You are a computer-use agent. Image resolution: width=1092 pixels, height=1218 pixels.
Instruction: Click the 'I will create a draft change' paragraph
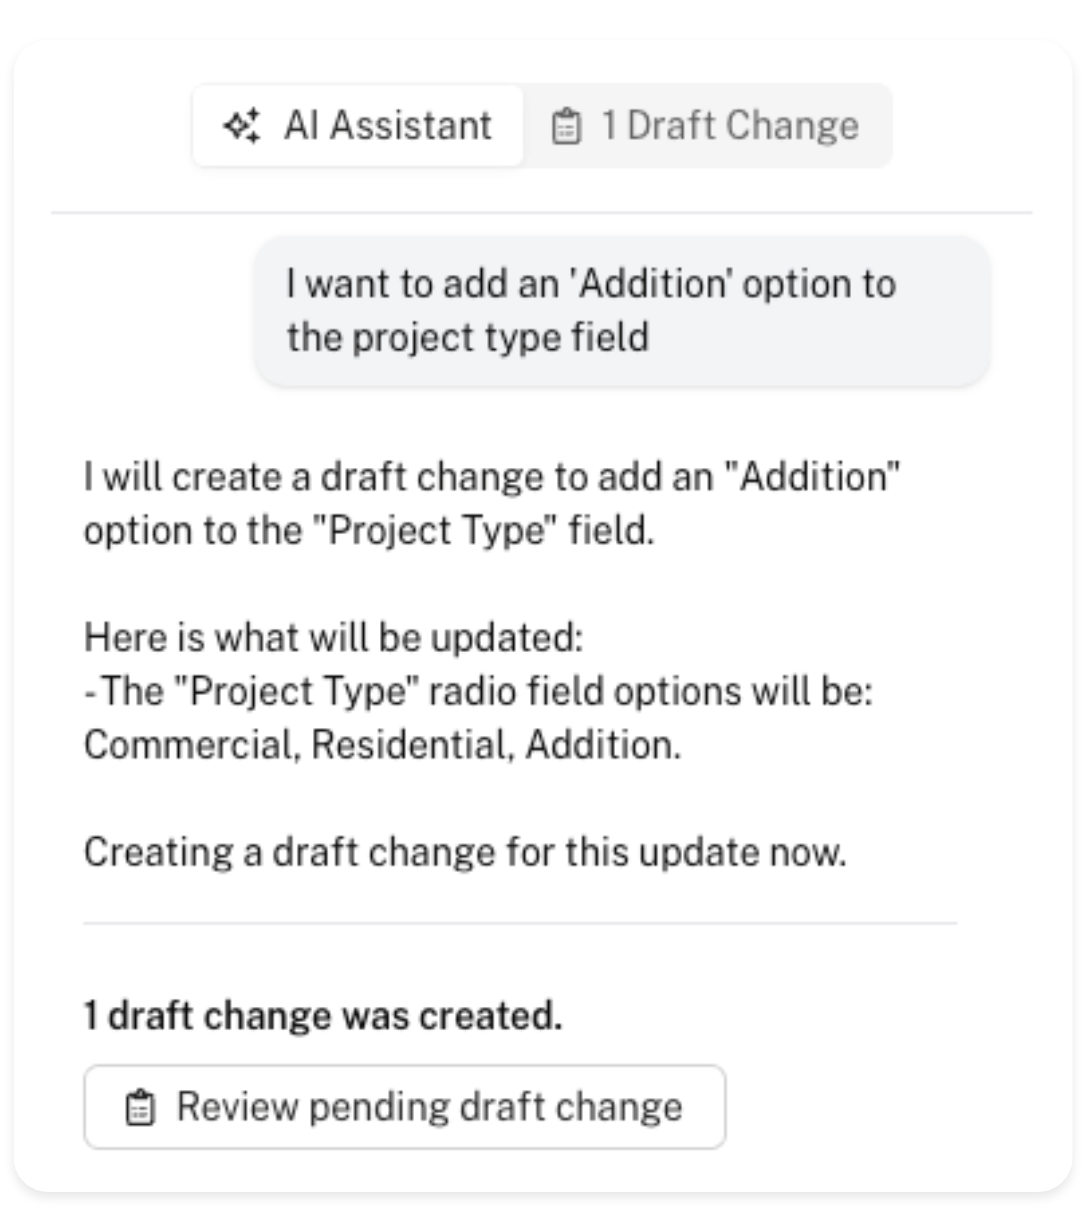tap(491, 503)
